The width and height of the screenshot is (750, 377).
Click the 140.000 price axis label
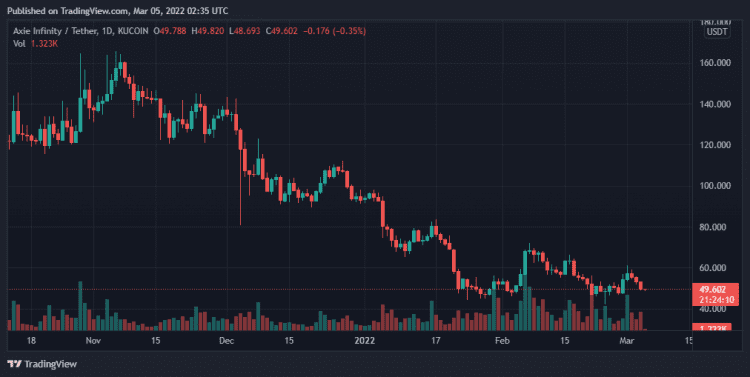(716, 104)
